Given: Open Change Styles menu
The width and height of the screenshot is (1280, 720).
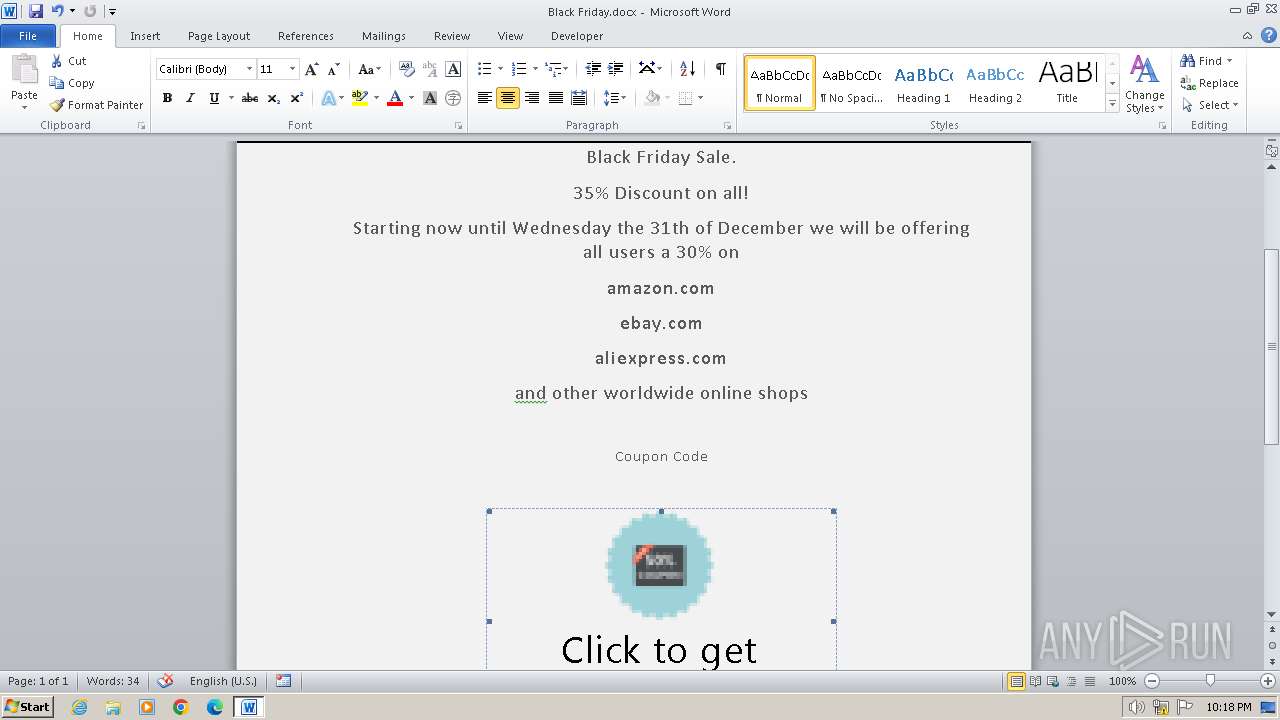Looking at the screenshot, I should tap(1144, 85).
